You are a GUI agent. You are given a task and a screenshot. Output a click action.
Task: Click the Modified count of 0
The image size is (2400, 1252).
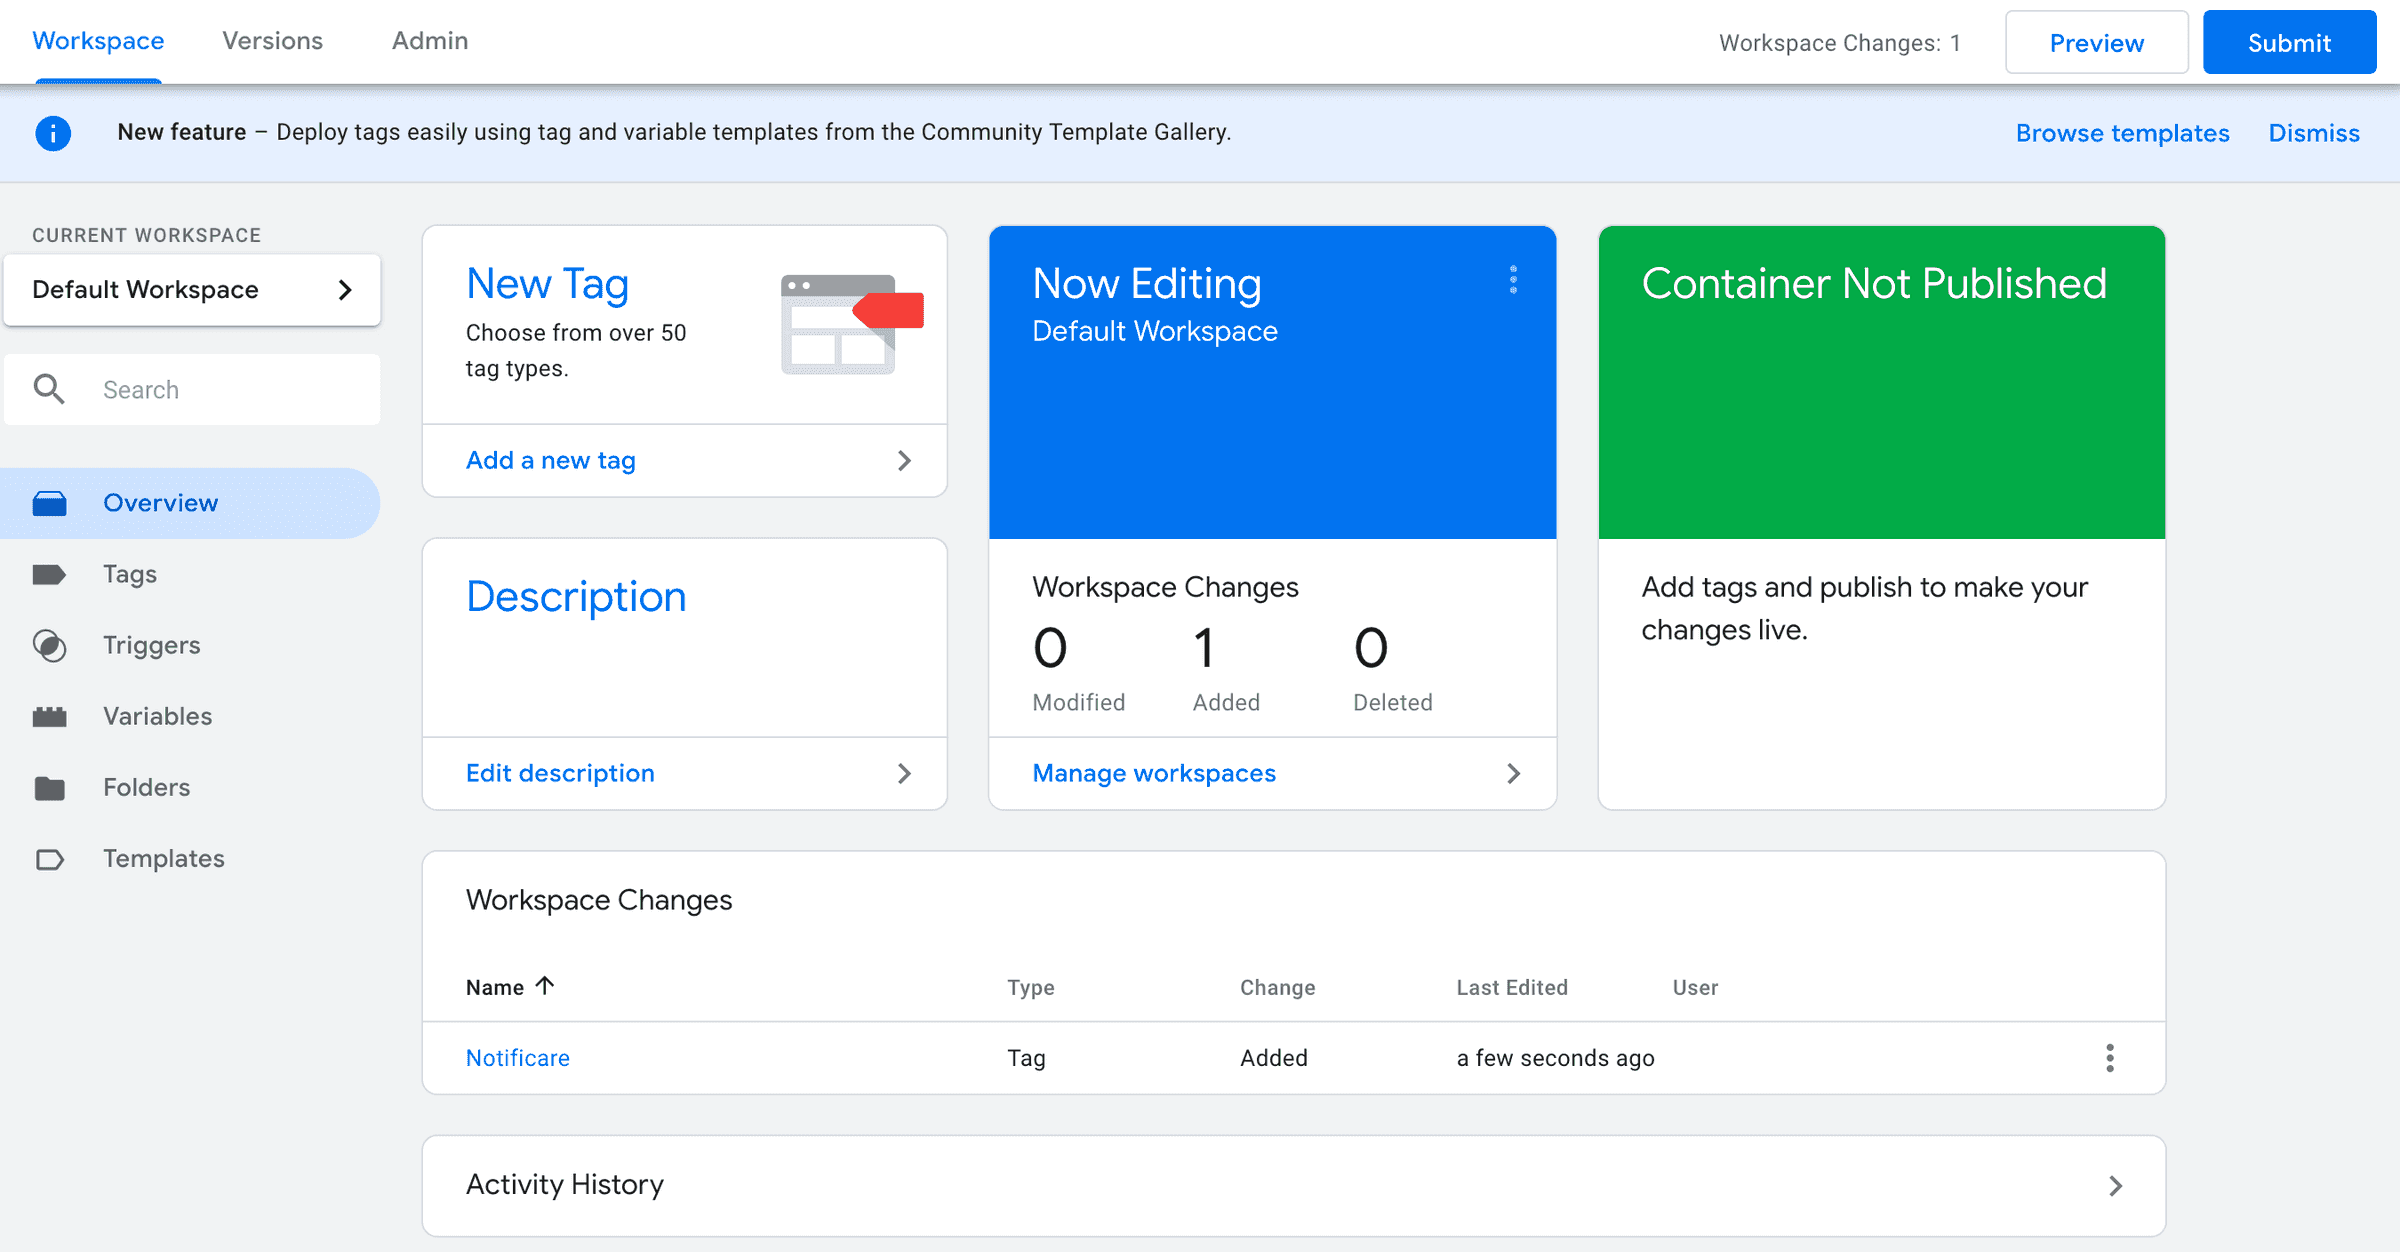1050,648
